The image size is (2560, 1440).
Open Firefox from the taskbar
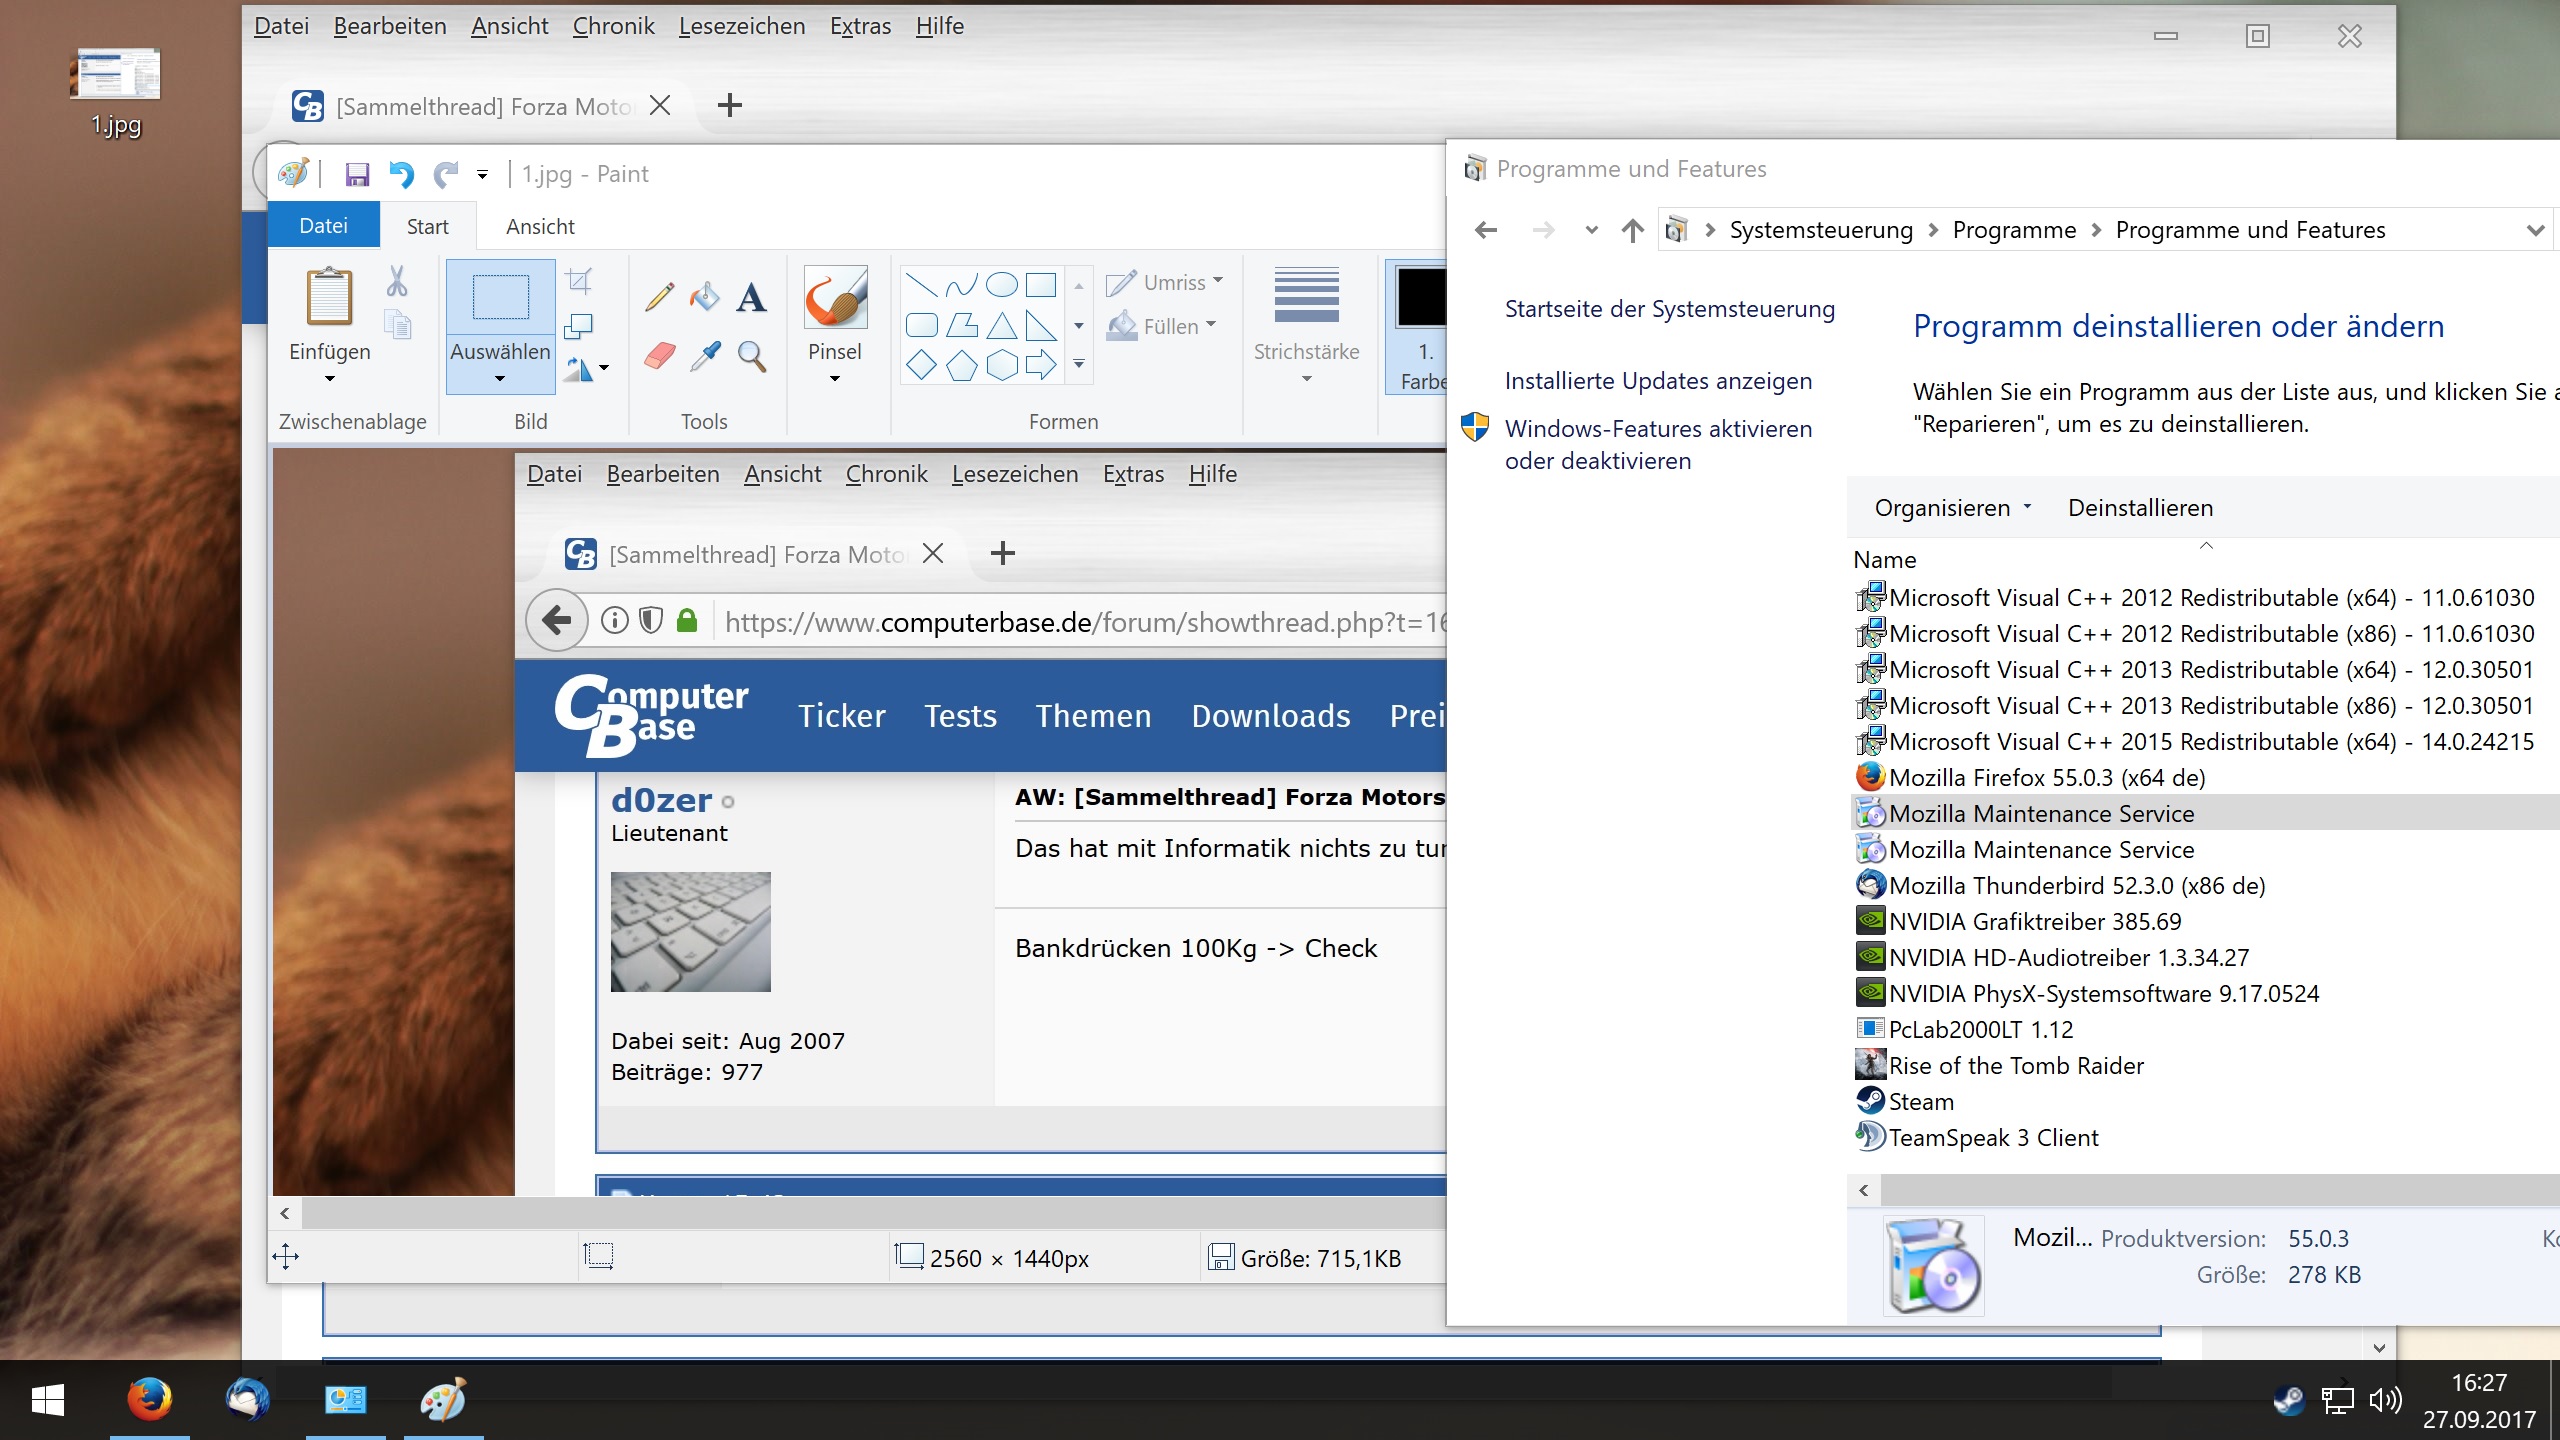tap(149, 1399)
